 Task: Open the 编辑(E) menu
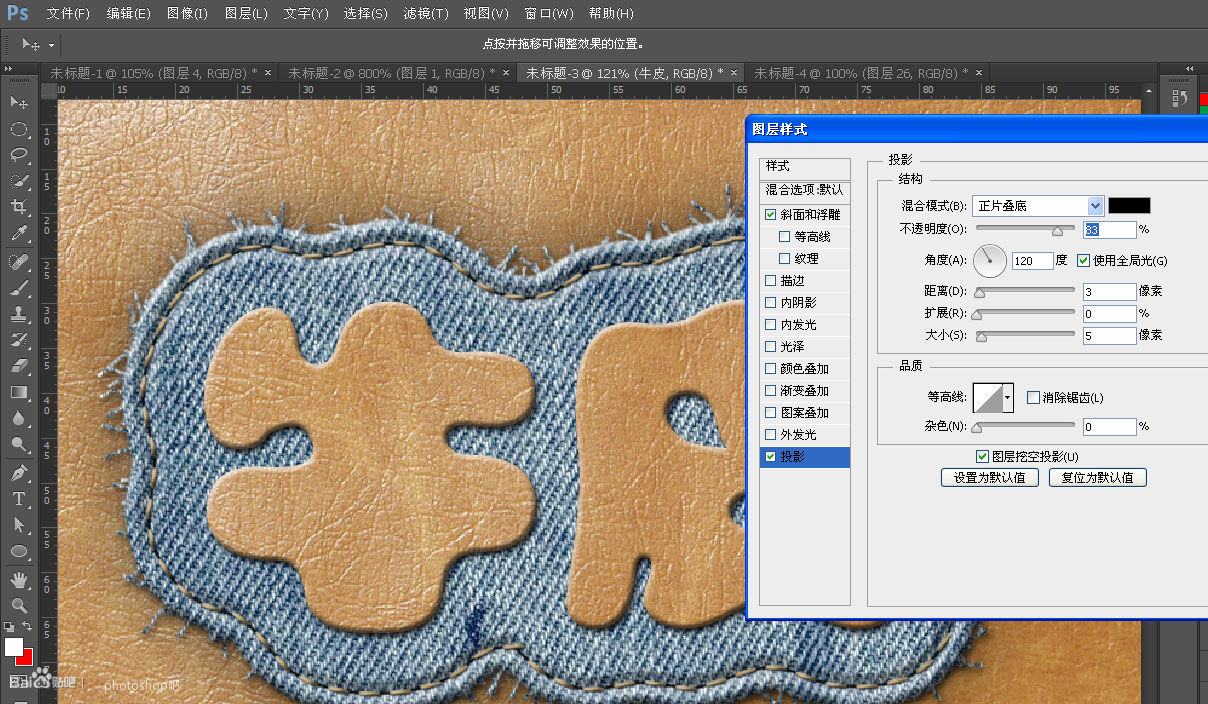click(128, 14)
